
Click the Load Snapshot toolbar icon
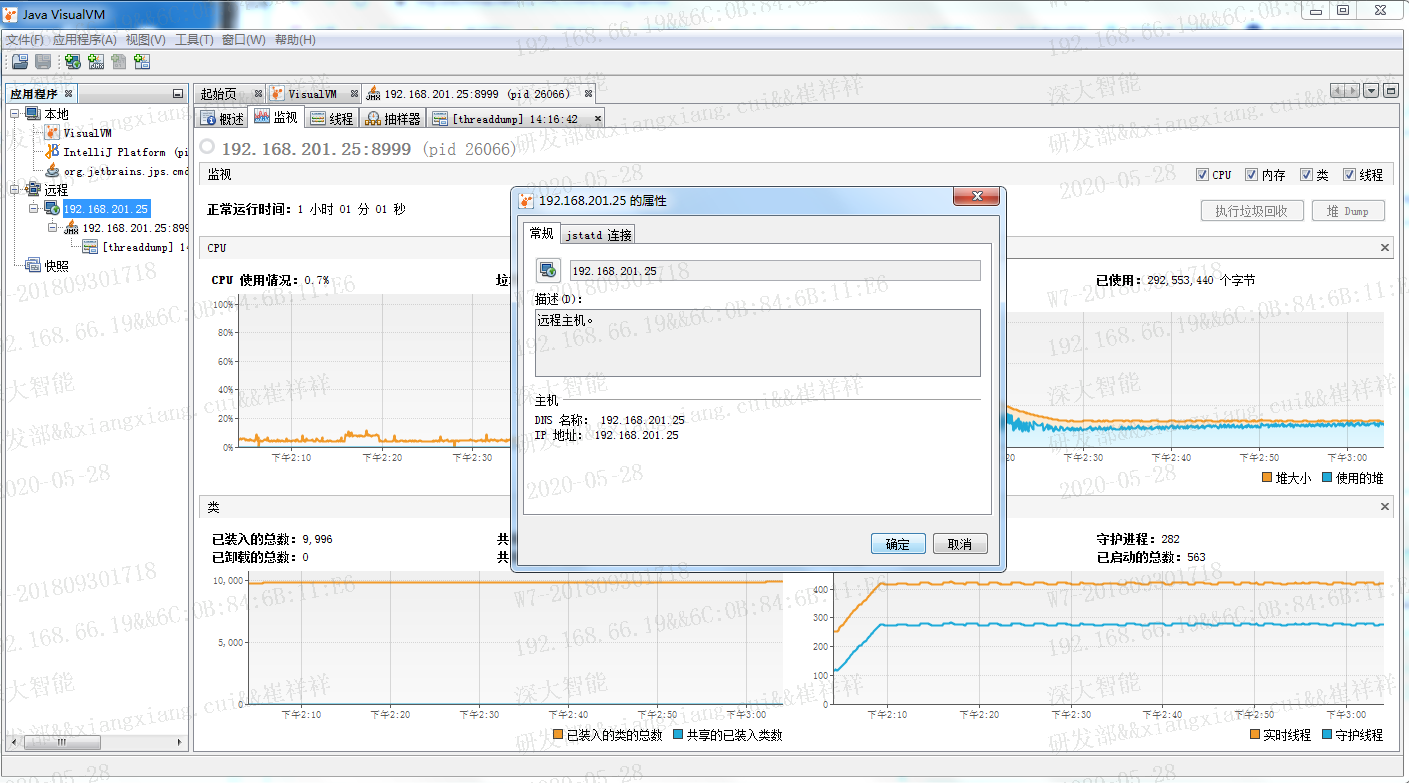(x=20, y=62)
